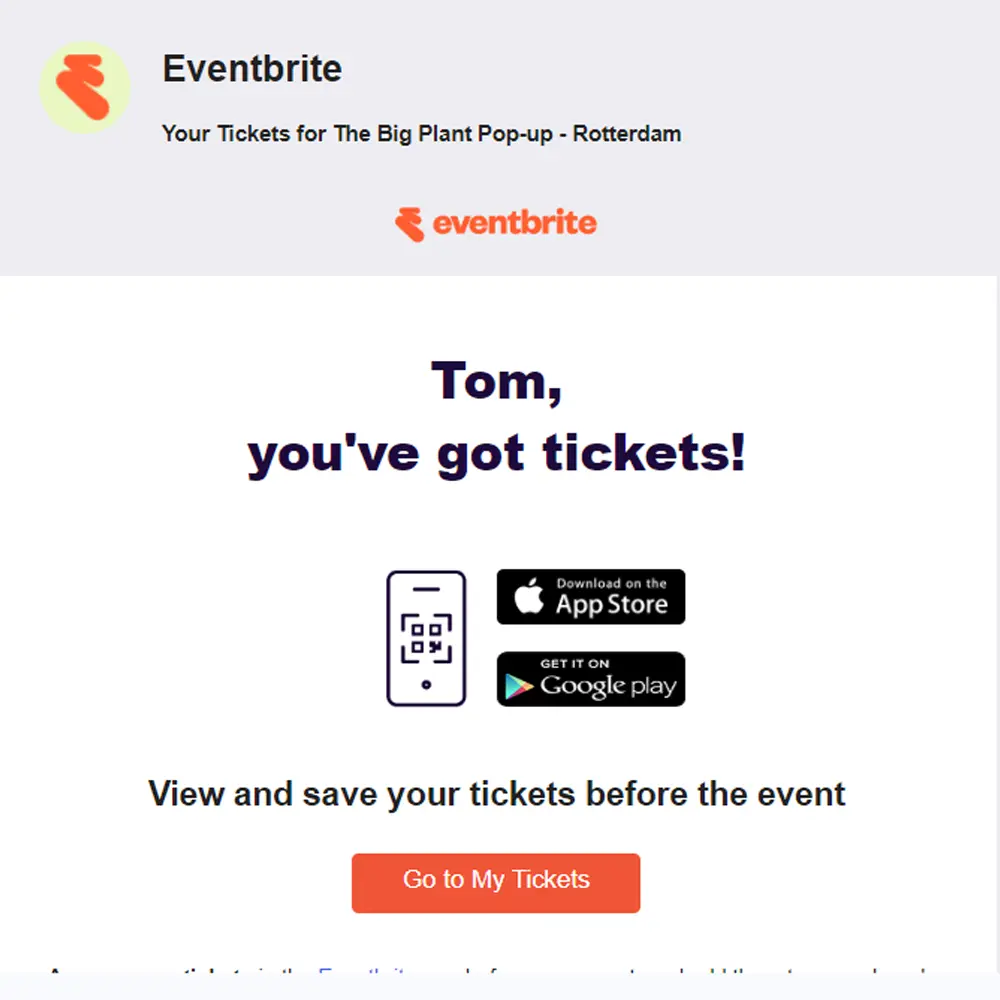Click the Apple logo on App Store badge
This screenshot has height=1000, width=1000.
(x=529, y=597)
